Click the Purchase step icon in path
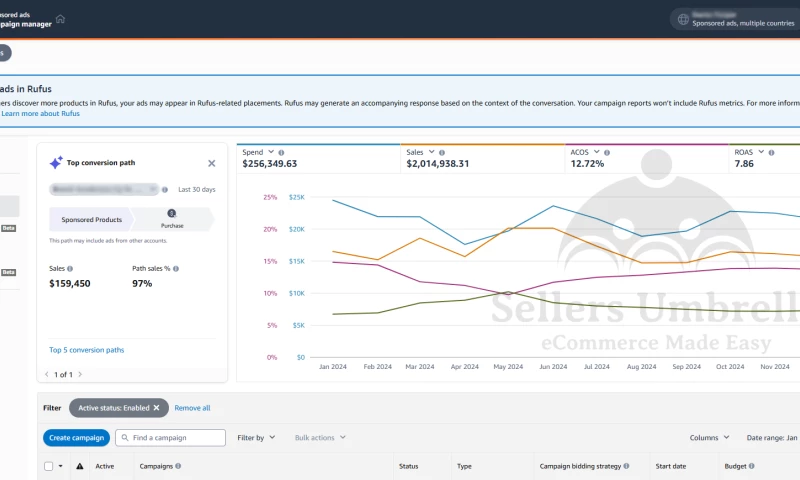The width and height of the screenshot is (800, 480). (172, 214)
